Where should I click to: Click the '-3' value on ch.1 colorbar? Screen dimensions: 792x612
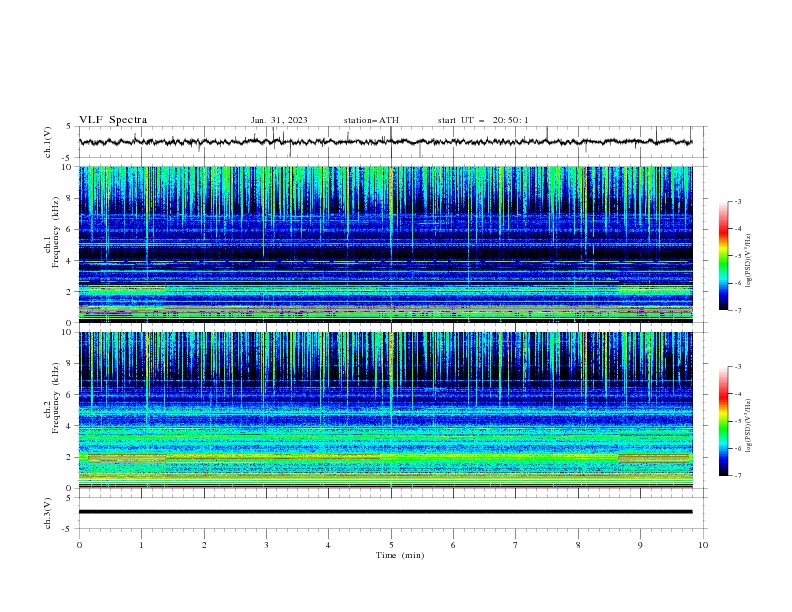pyautogui.click(x=738, y=201)
